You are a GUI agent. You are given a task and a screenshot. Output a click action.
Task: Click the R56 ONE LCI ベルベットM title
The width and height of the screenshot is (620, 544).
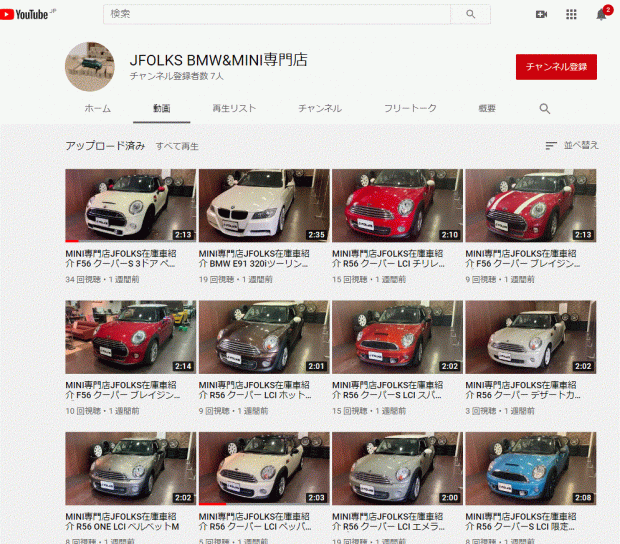pos(122,522)
